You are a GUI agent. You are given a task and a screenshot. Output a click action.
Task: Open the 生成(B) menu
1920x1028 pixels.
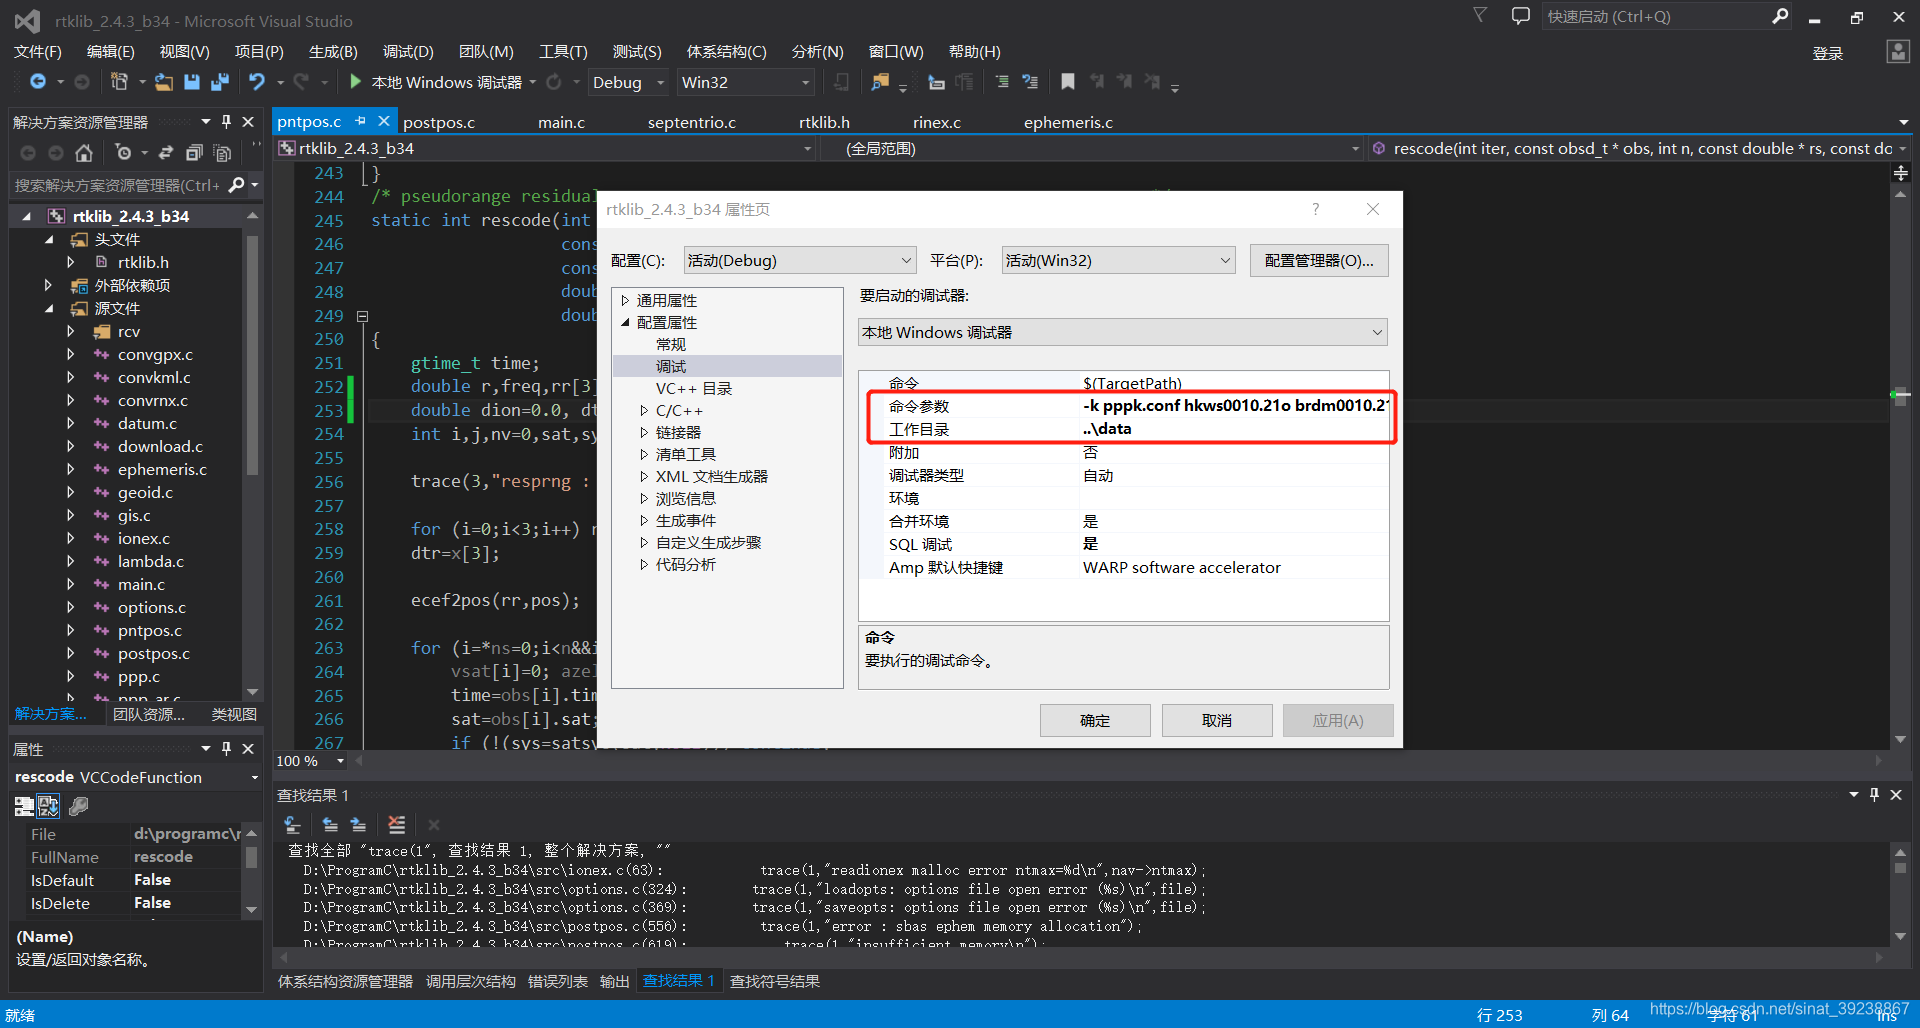point(333,52)
